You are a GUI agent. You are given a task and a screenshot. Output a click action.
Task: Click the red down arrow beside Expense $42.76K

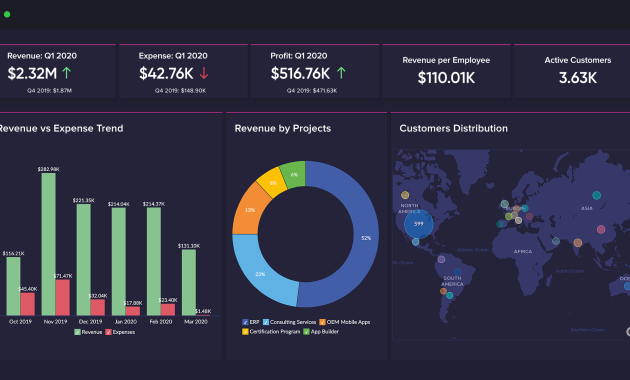204,73
